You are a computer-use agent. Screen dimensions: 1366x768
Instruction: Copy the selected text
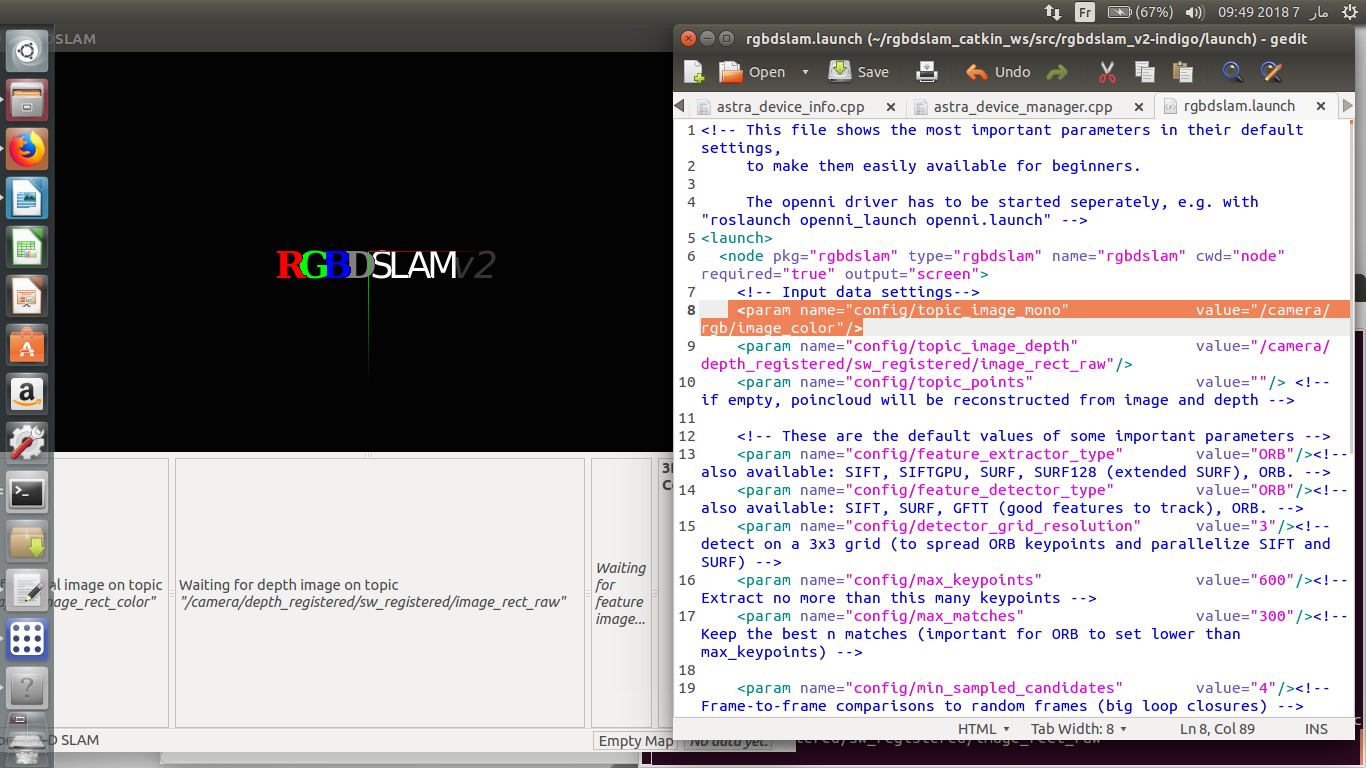tap(1144, 71)
